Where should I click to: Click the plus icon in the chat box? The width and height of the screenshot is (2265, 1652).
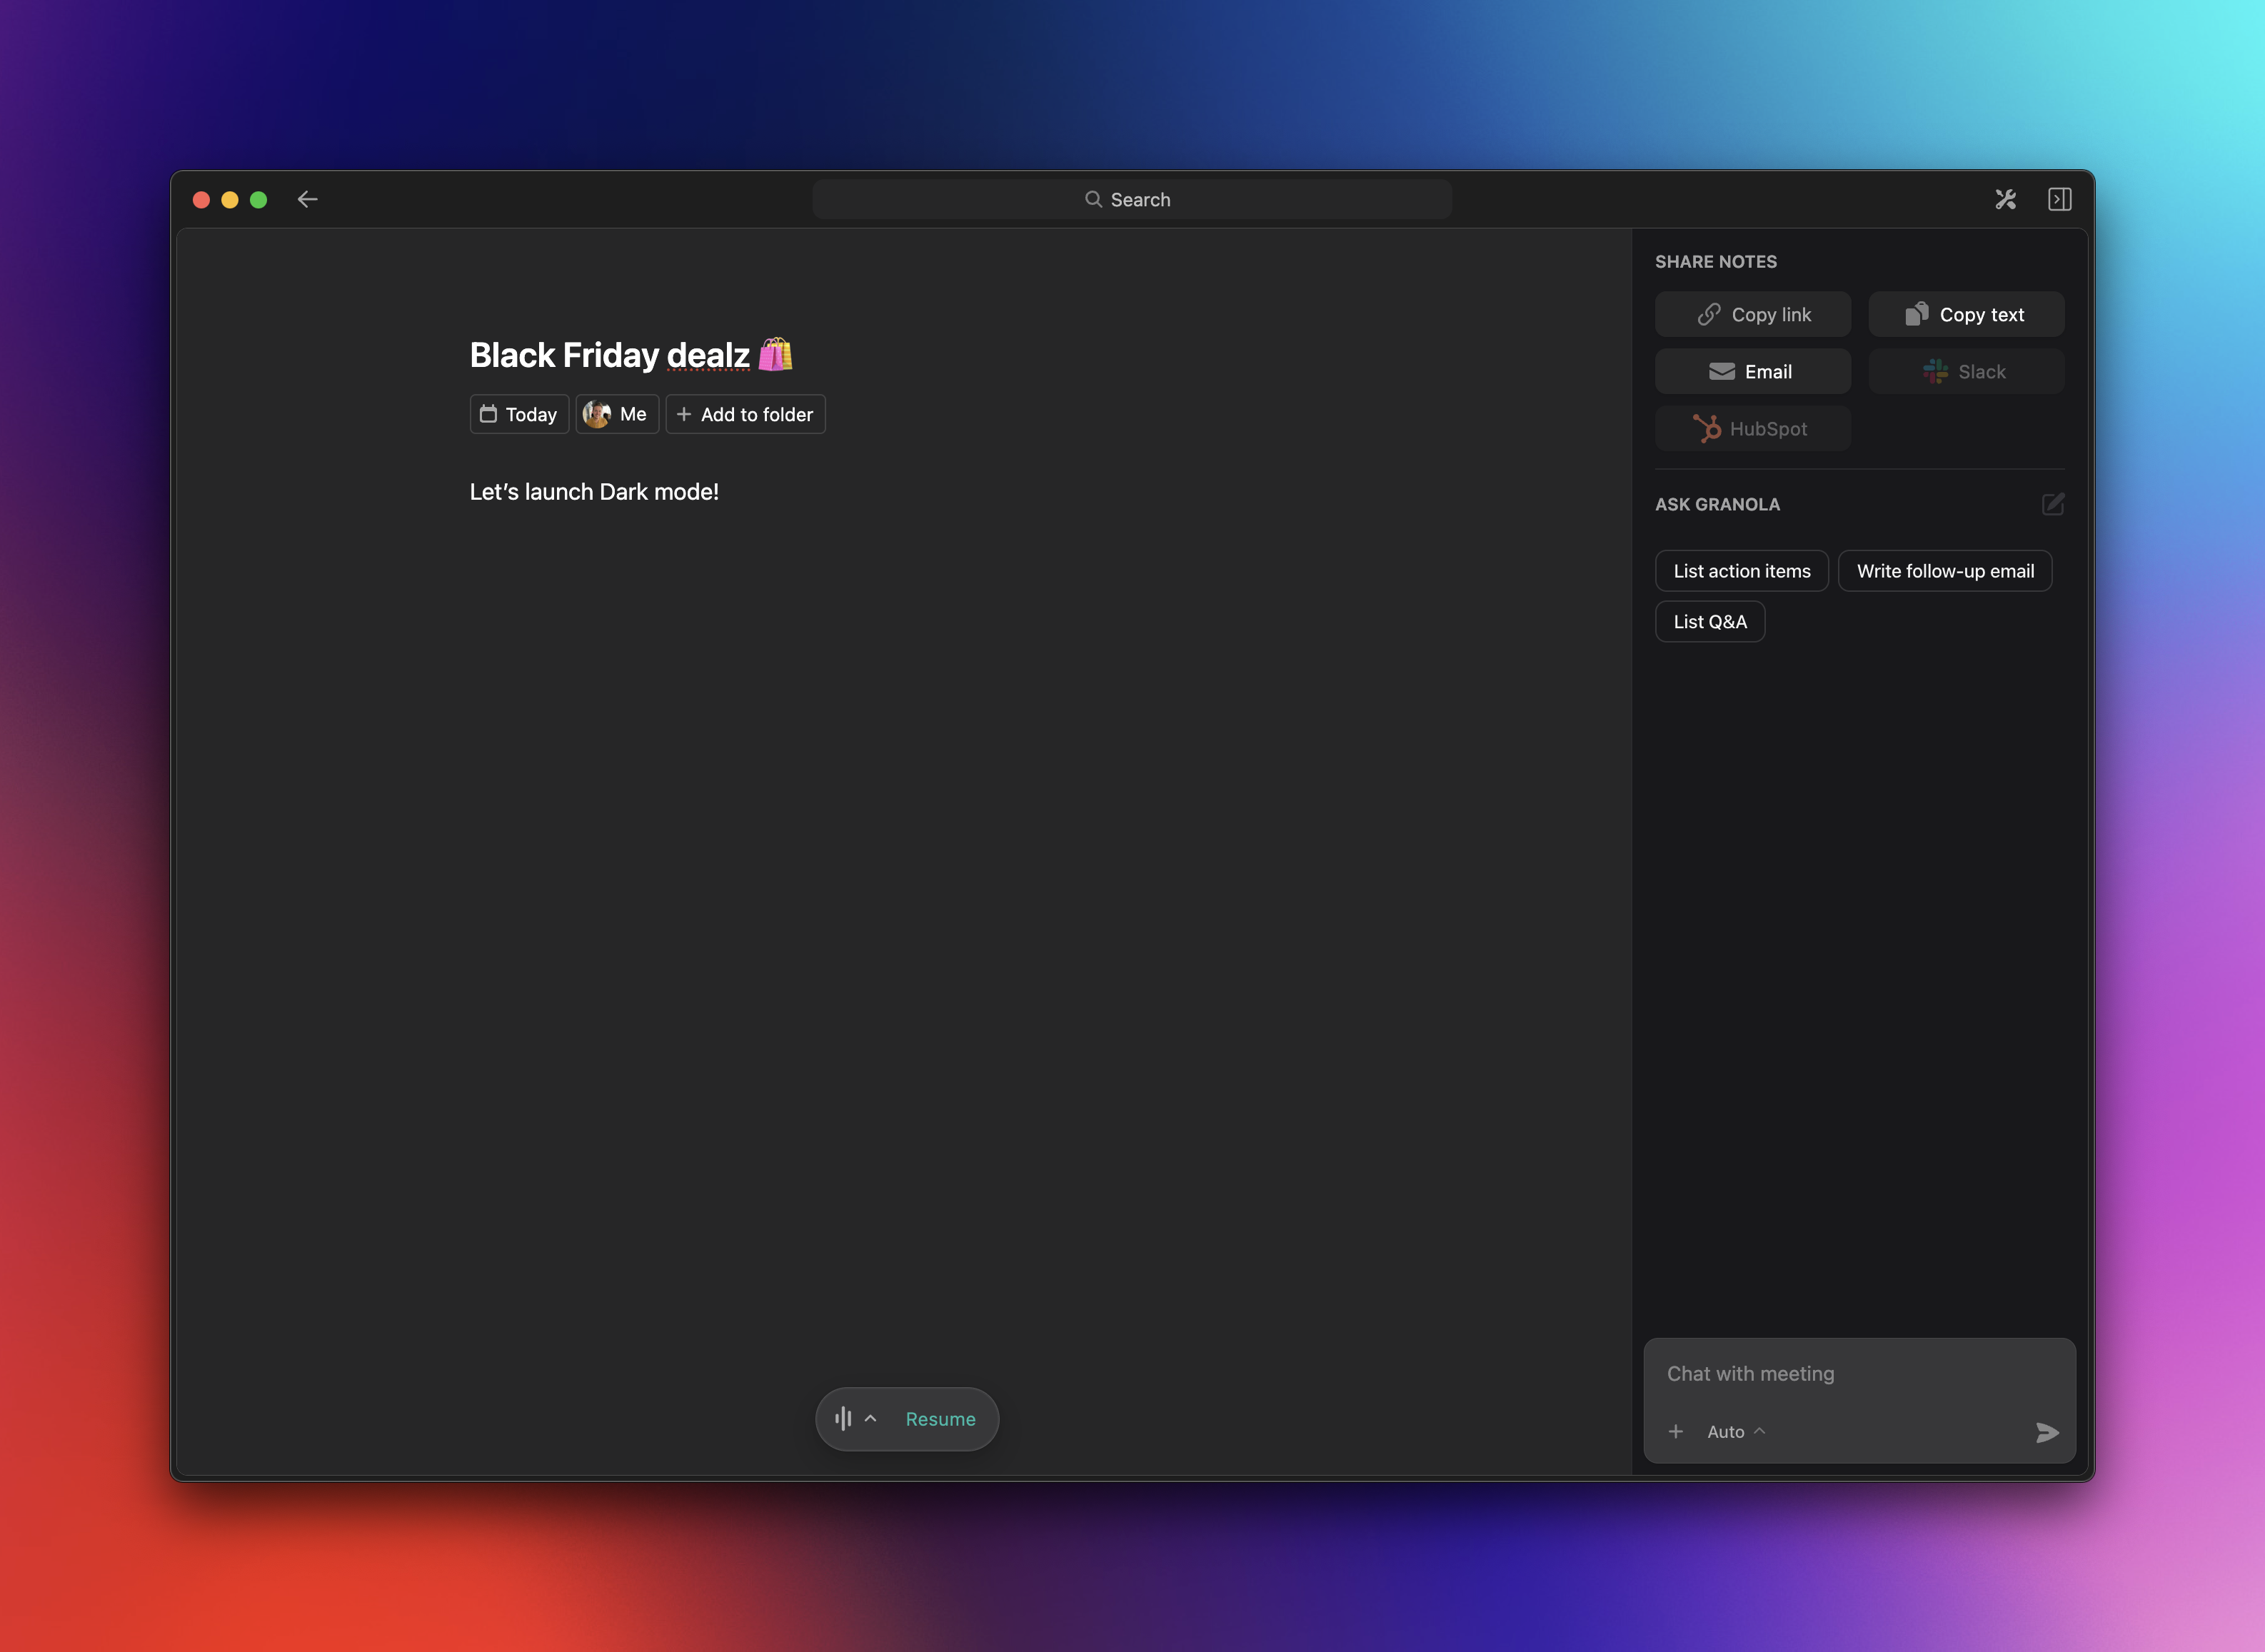[x=1676, y=1431]
